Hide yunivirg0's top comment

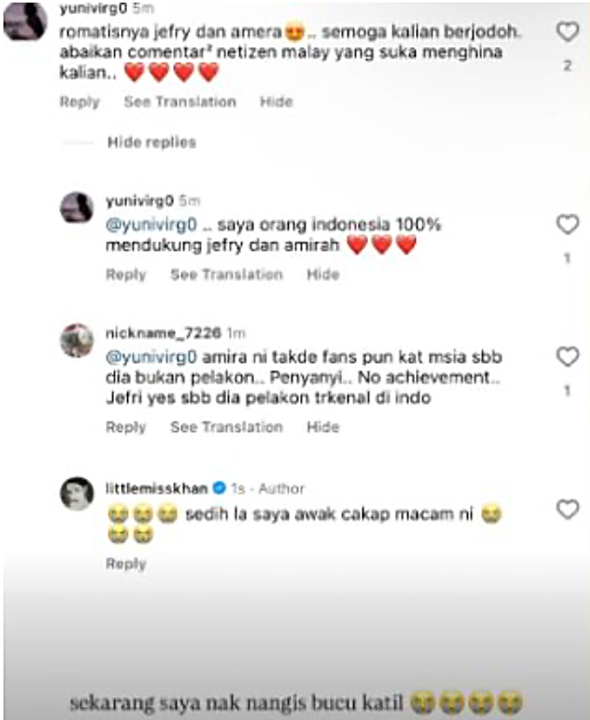276,101
